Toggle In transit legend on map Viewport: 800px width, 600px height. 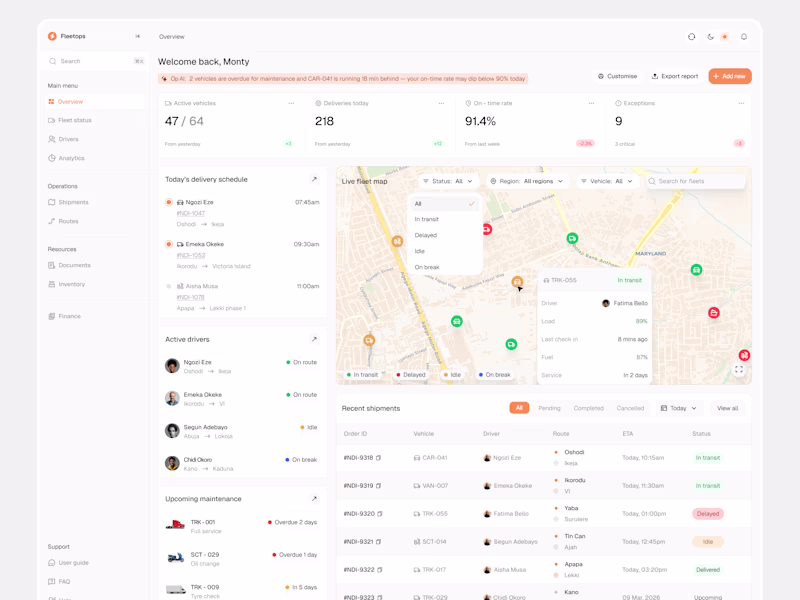click(362, 375)
